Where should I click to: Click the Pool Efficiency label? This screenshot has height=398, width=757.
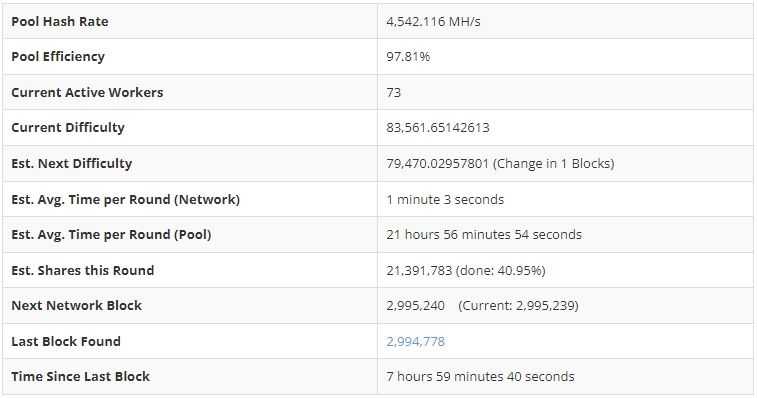pyautogui.click(x=58, y=57)
